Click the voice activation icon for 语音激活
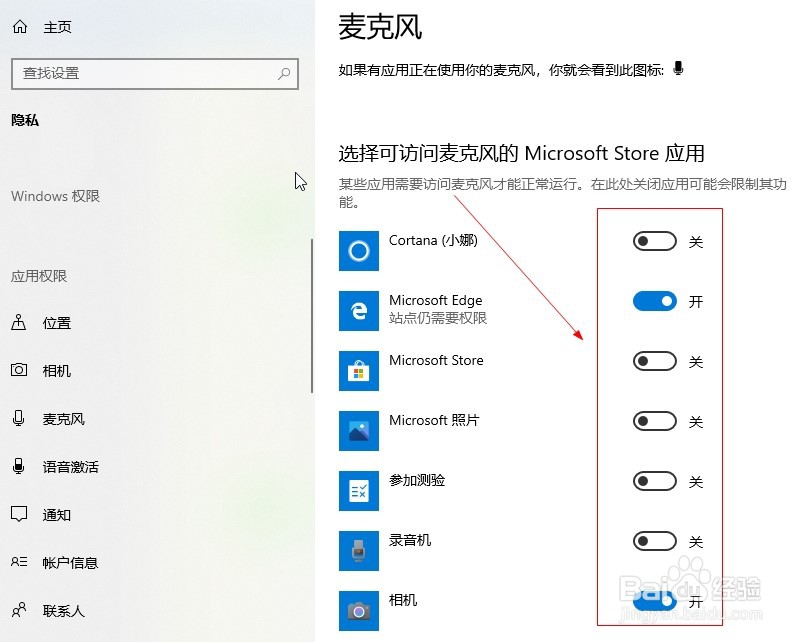Viewport: 807px width, 642px height. pos(19,466)
